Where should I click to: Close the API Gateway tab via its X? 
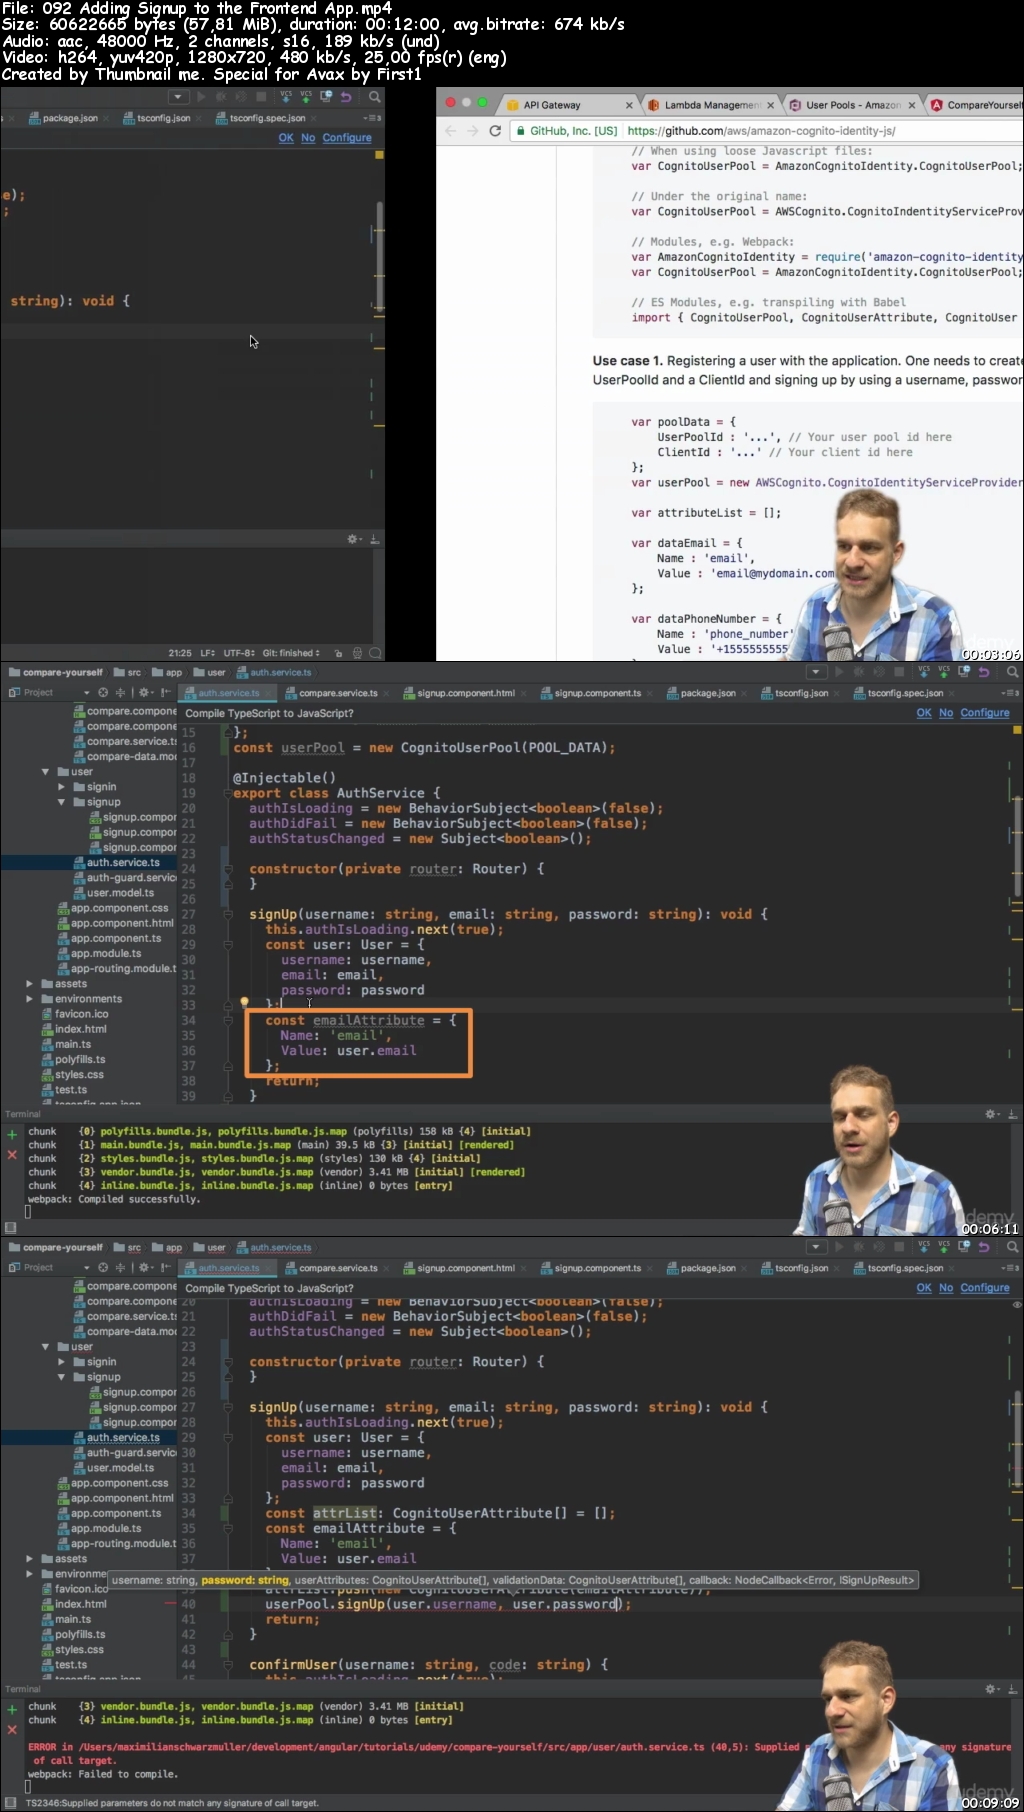click(x=629, y=105)
